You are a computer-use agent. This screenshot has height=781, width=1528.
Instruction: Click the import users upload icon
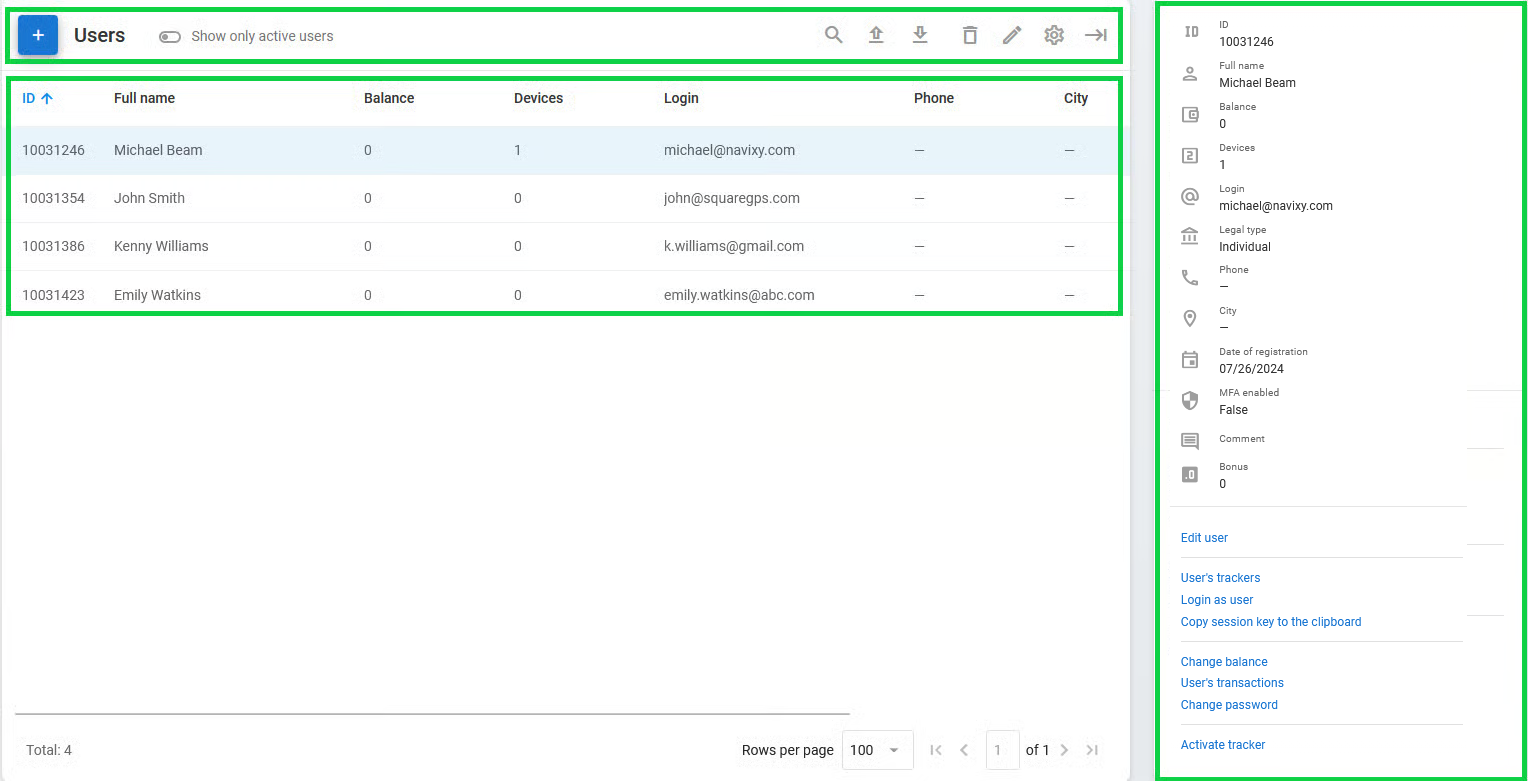[x=876, y=34]
